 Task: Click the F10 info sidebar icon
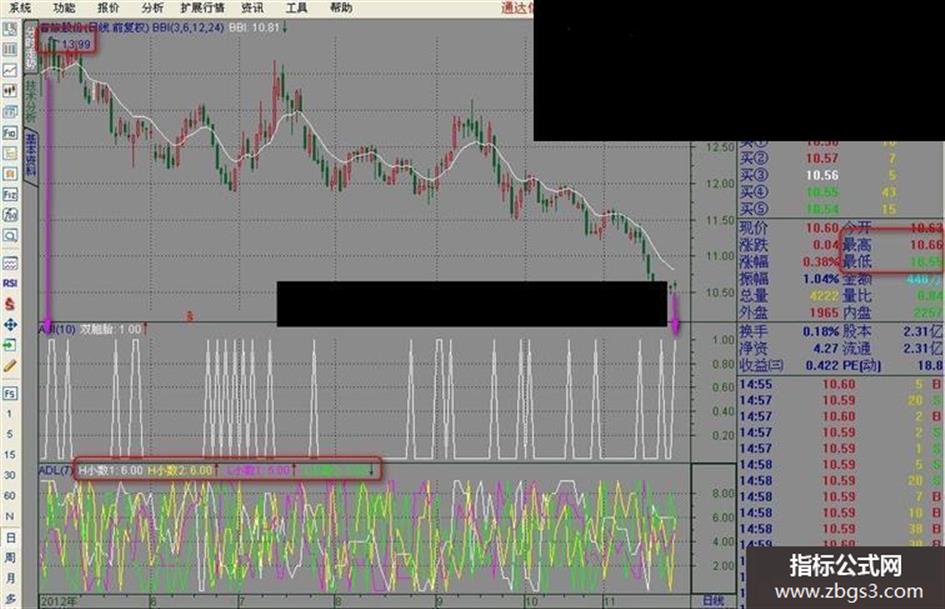click(x=10, y=132)
